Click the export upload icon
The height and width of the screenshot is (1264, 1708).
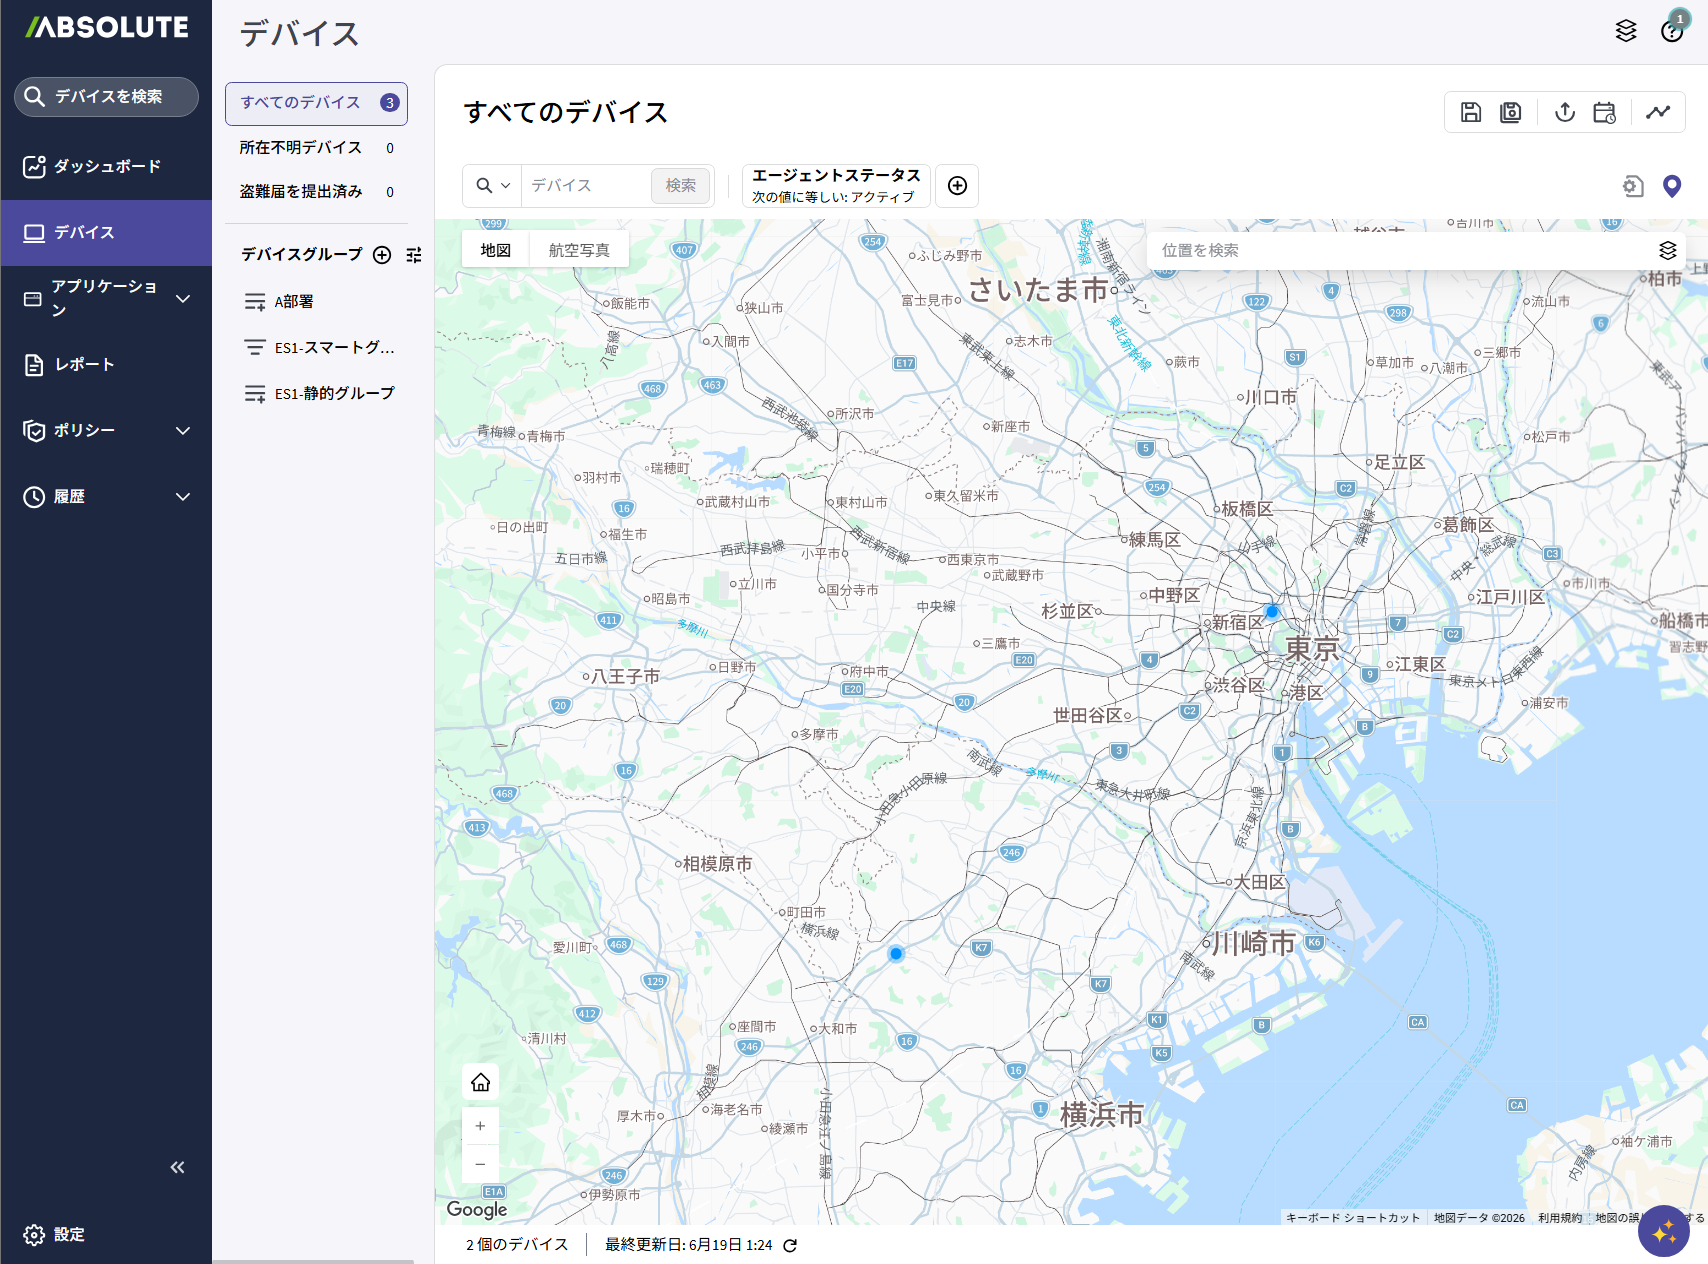click(x=1565, y=112)
